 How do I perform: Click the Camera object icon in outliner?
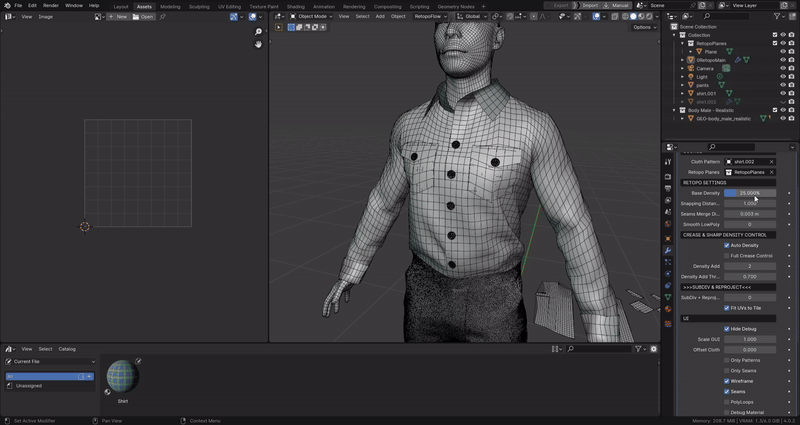pyautogui.click(x=690, y=68)
